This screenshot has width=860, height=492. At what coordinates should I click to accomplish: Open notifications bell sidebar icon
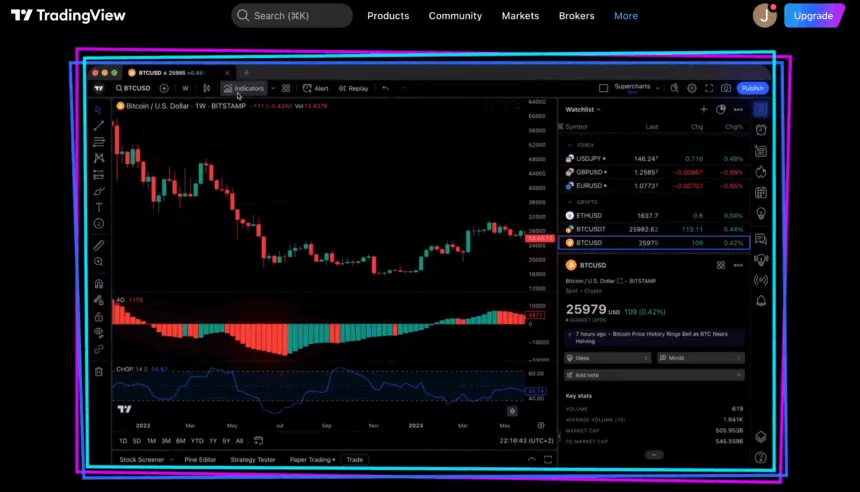(761, 301)
